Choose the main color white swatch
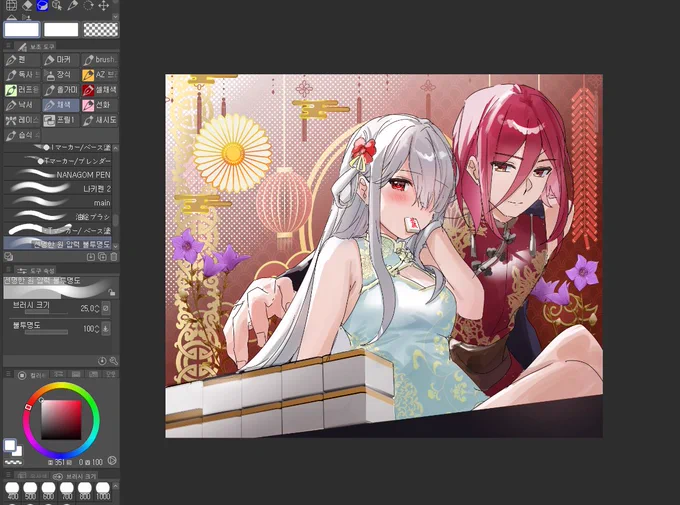Screen dimensions: 680x505 point(22,30)
